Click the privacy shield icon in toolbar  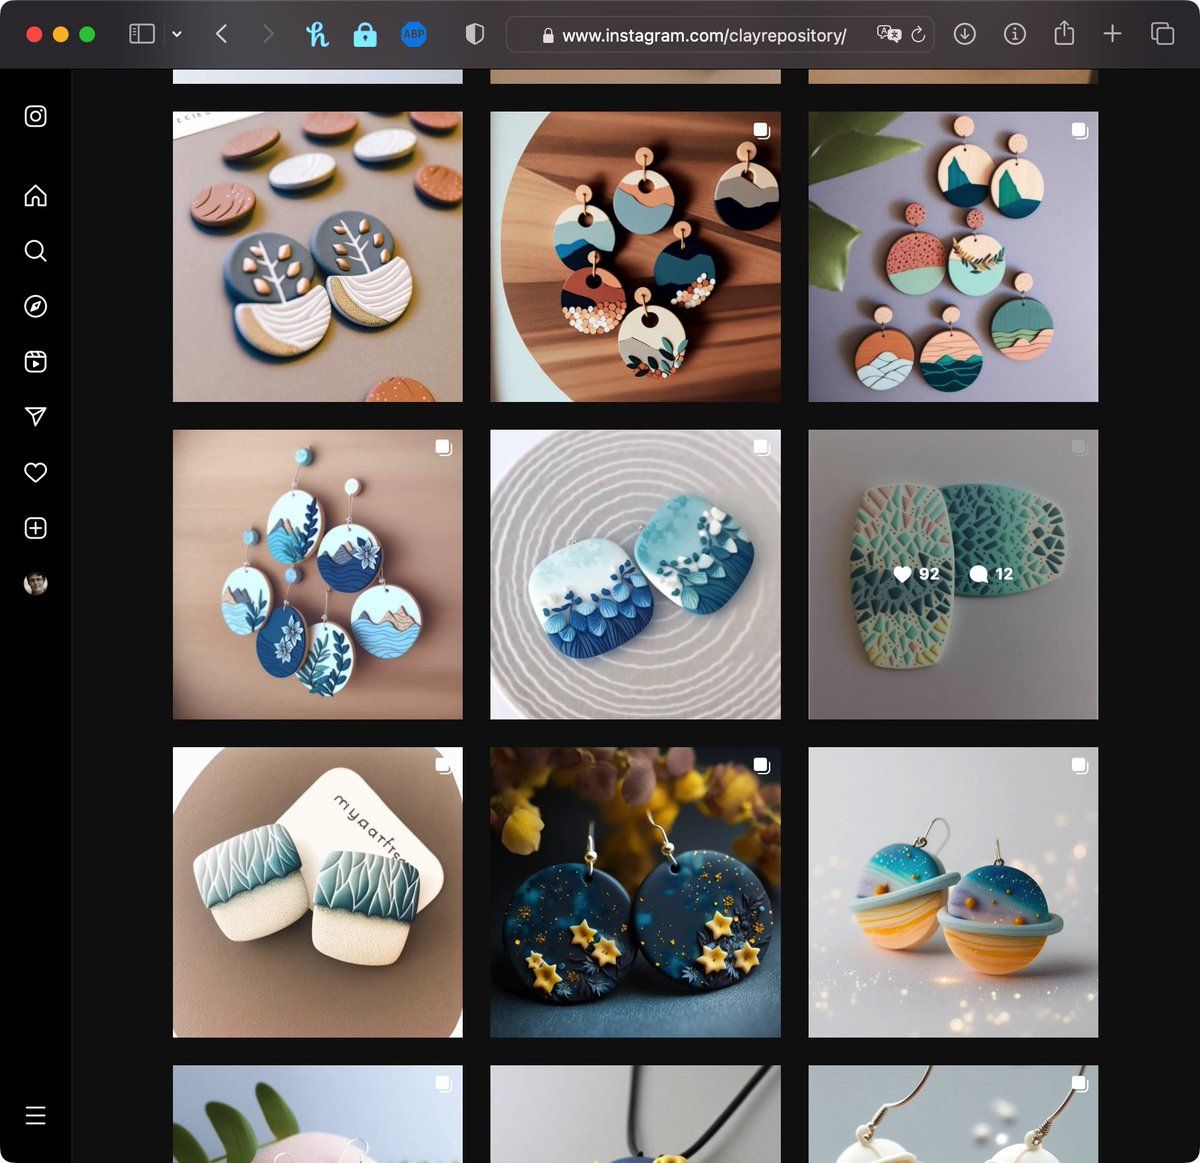point(475,34)
